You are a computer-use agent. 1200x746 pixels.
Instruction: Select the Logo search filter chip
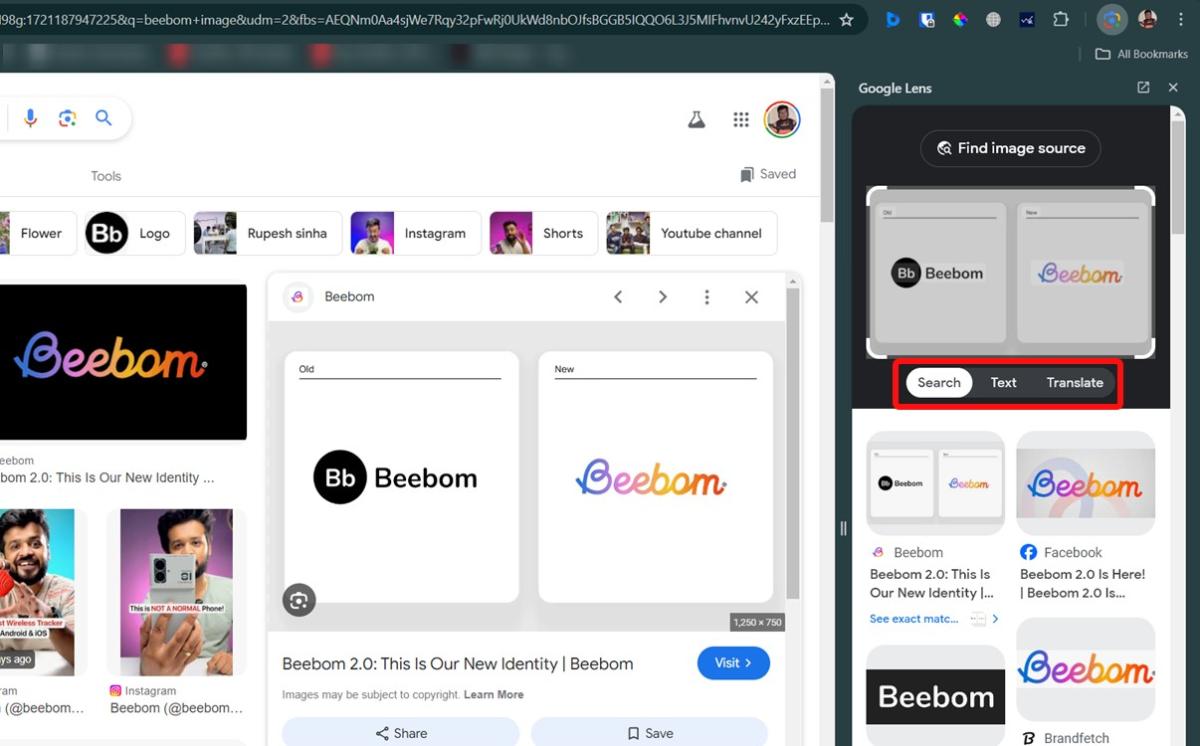[x=133, y=233]
